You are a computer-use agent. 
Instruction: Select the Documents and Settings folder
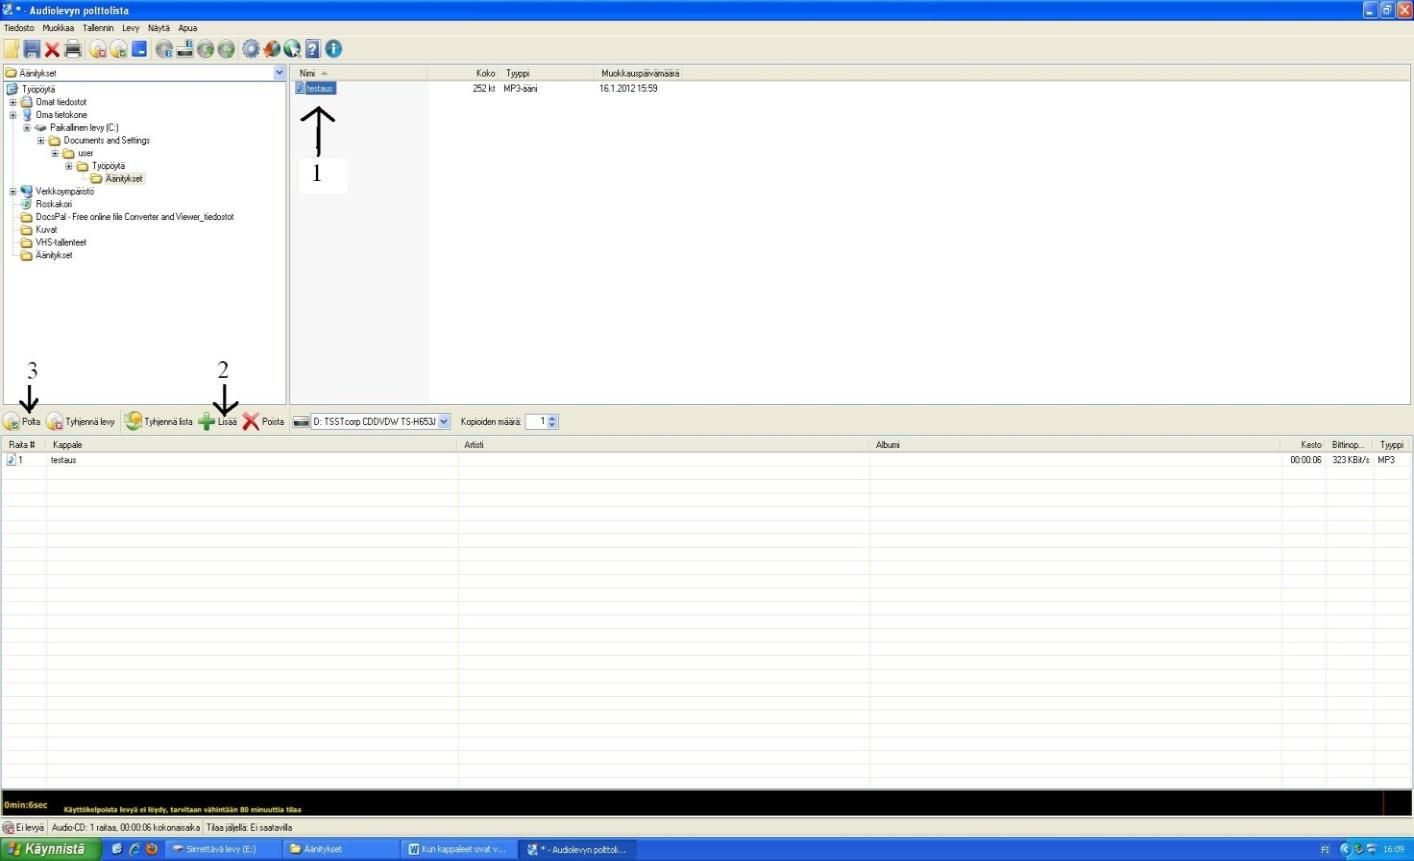(x=107, y=141)
